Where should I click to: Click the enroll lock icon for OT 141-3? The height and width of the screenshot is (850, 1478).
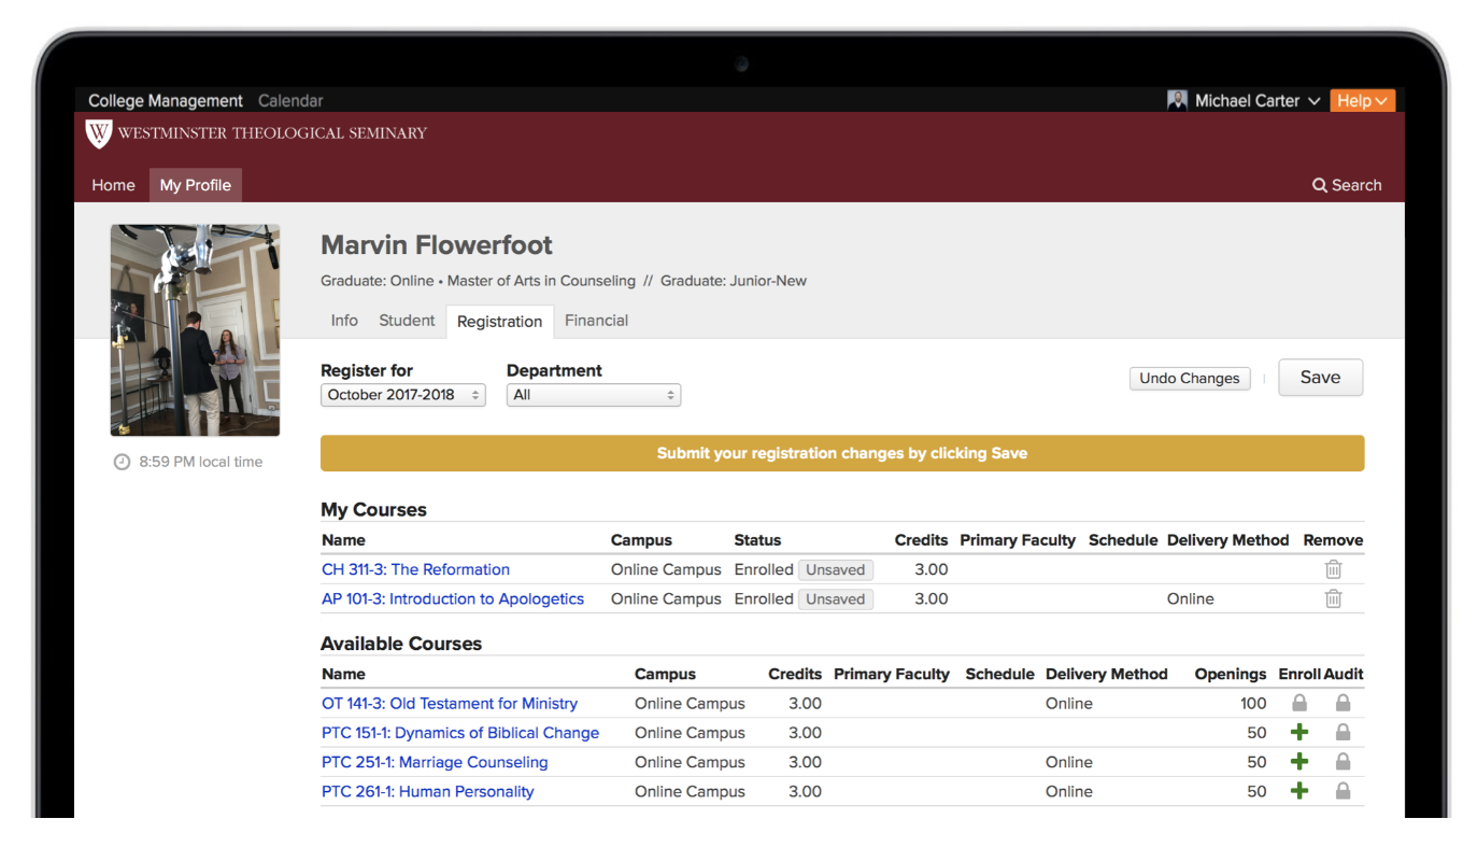[1299, 703]
